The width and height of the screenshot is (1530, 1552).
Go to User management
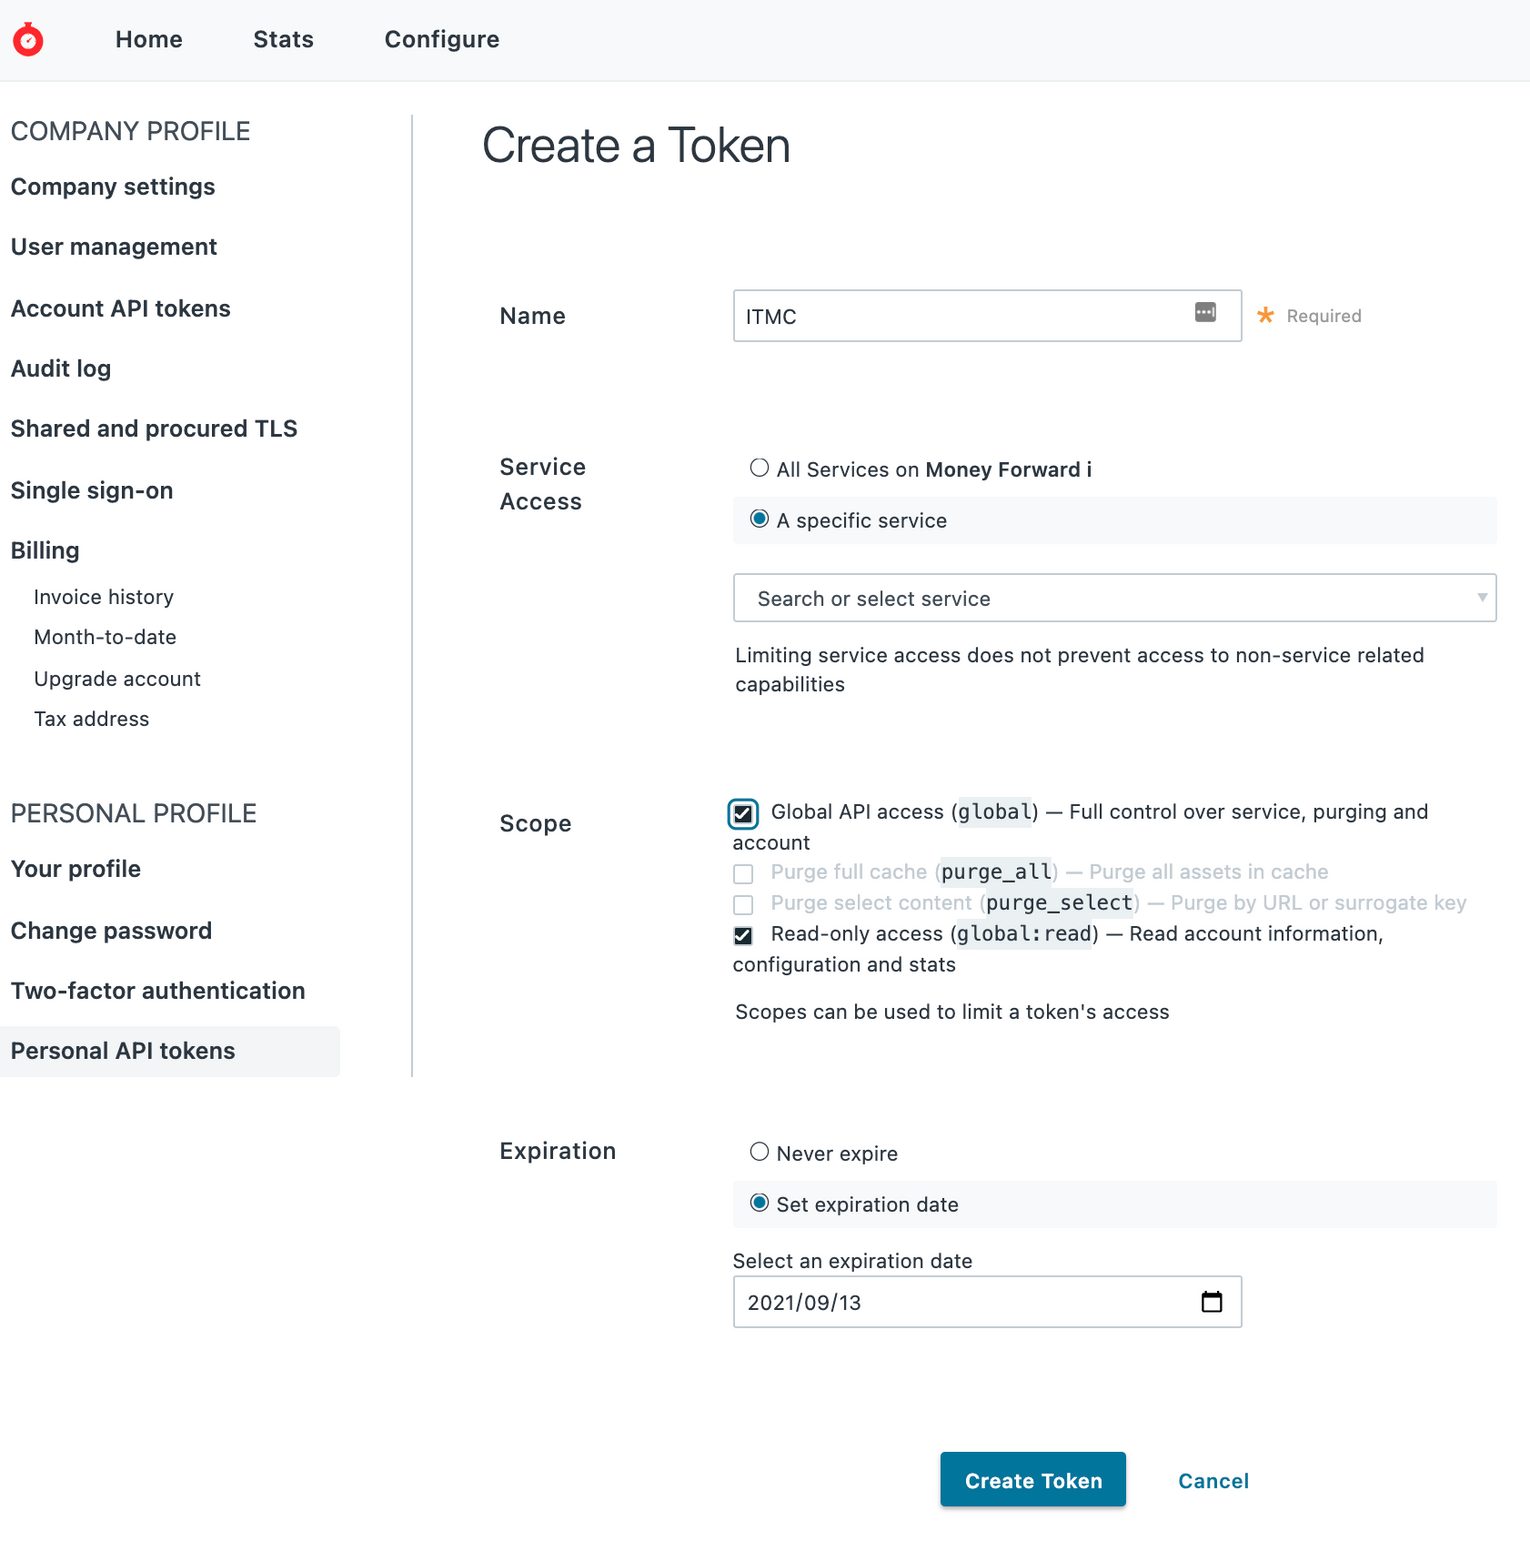pyautogui.click(x=114, y=247)
